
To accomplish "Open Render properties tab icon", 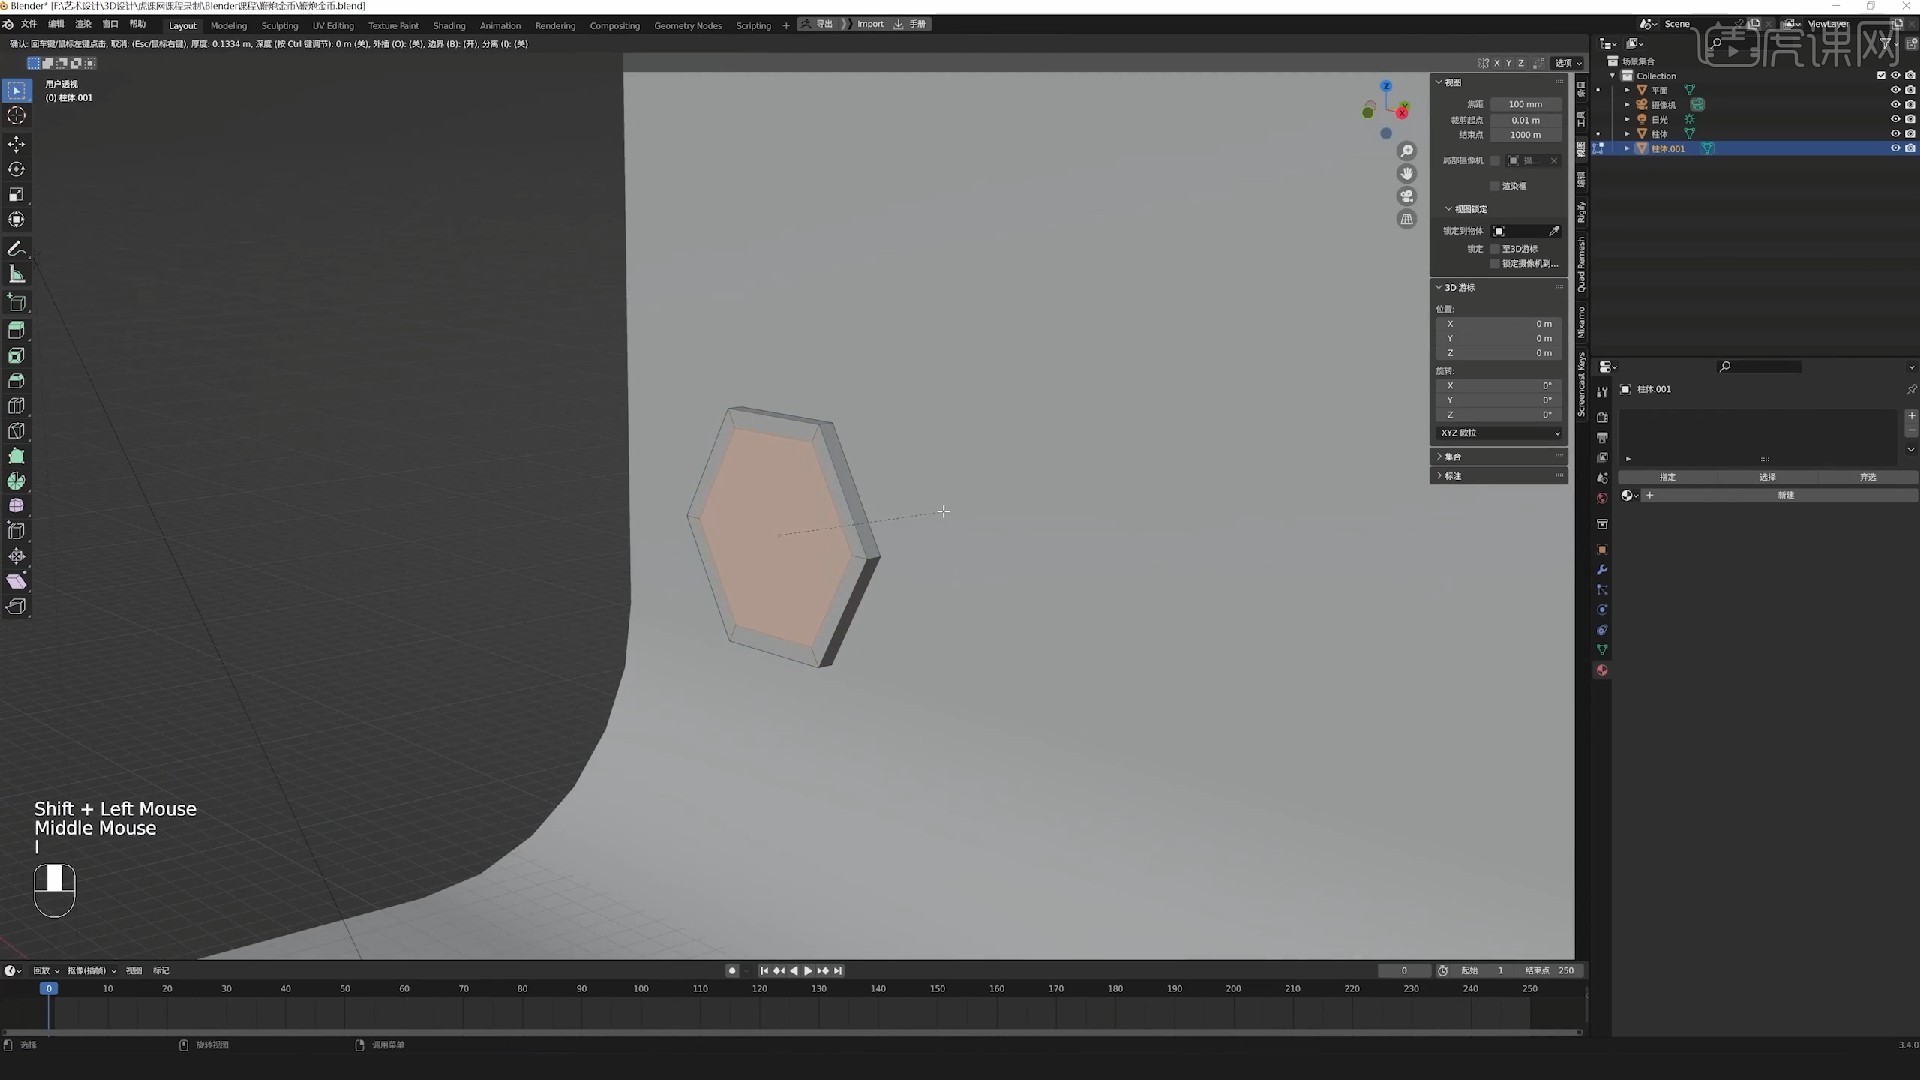I will coord(1602,417).
